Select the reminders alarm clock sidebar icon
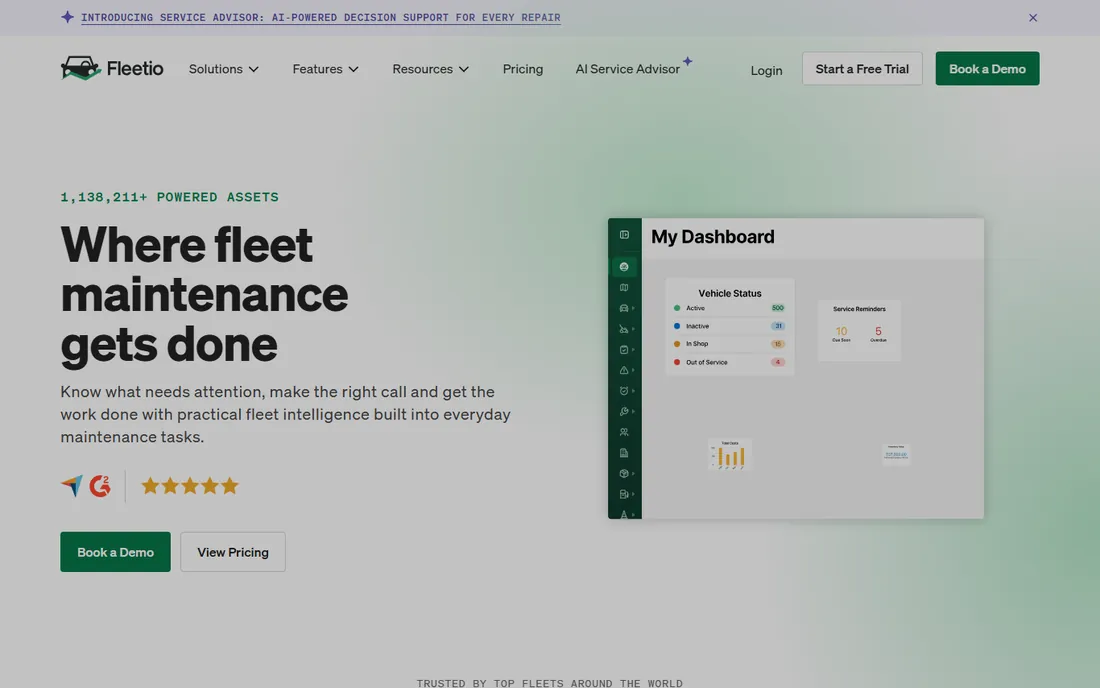 (x=624, y=391)
